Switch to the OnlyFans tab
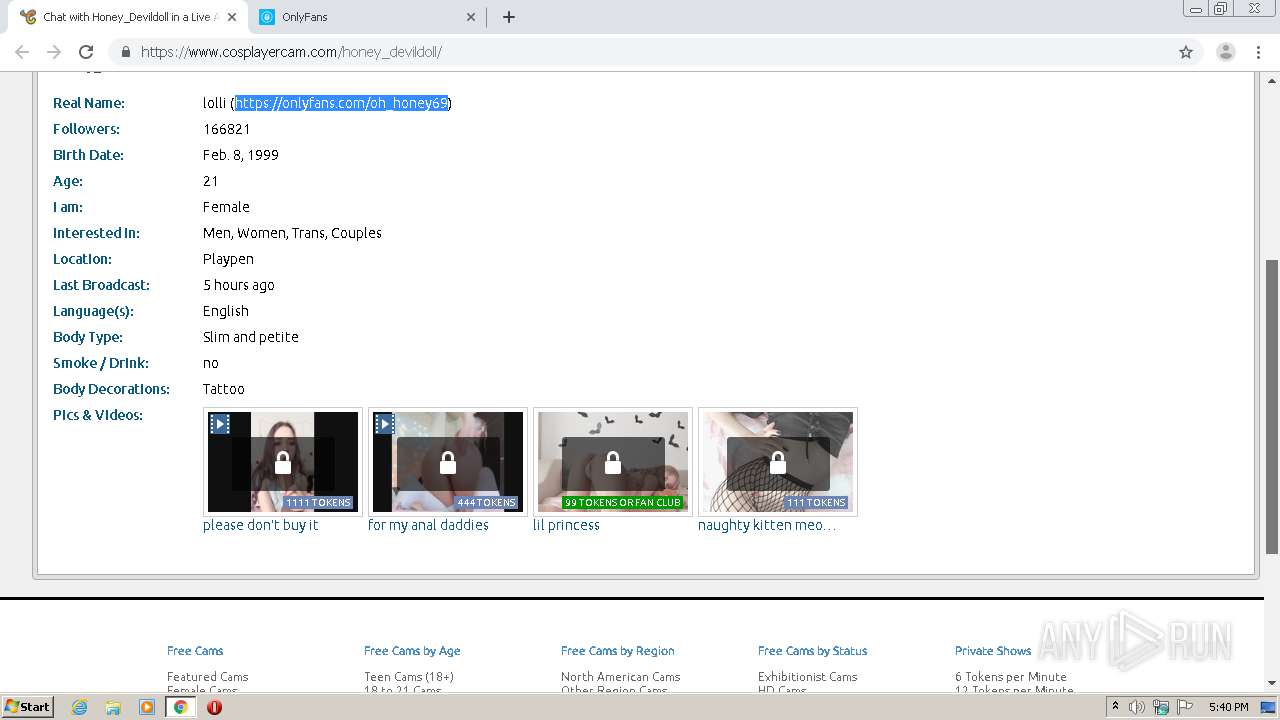Image resolution: width=1280 pixels, height=720 pixels. pyautogui.click(x=365, y=17)
